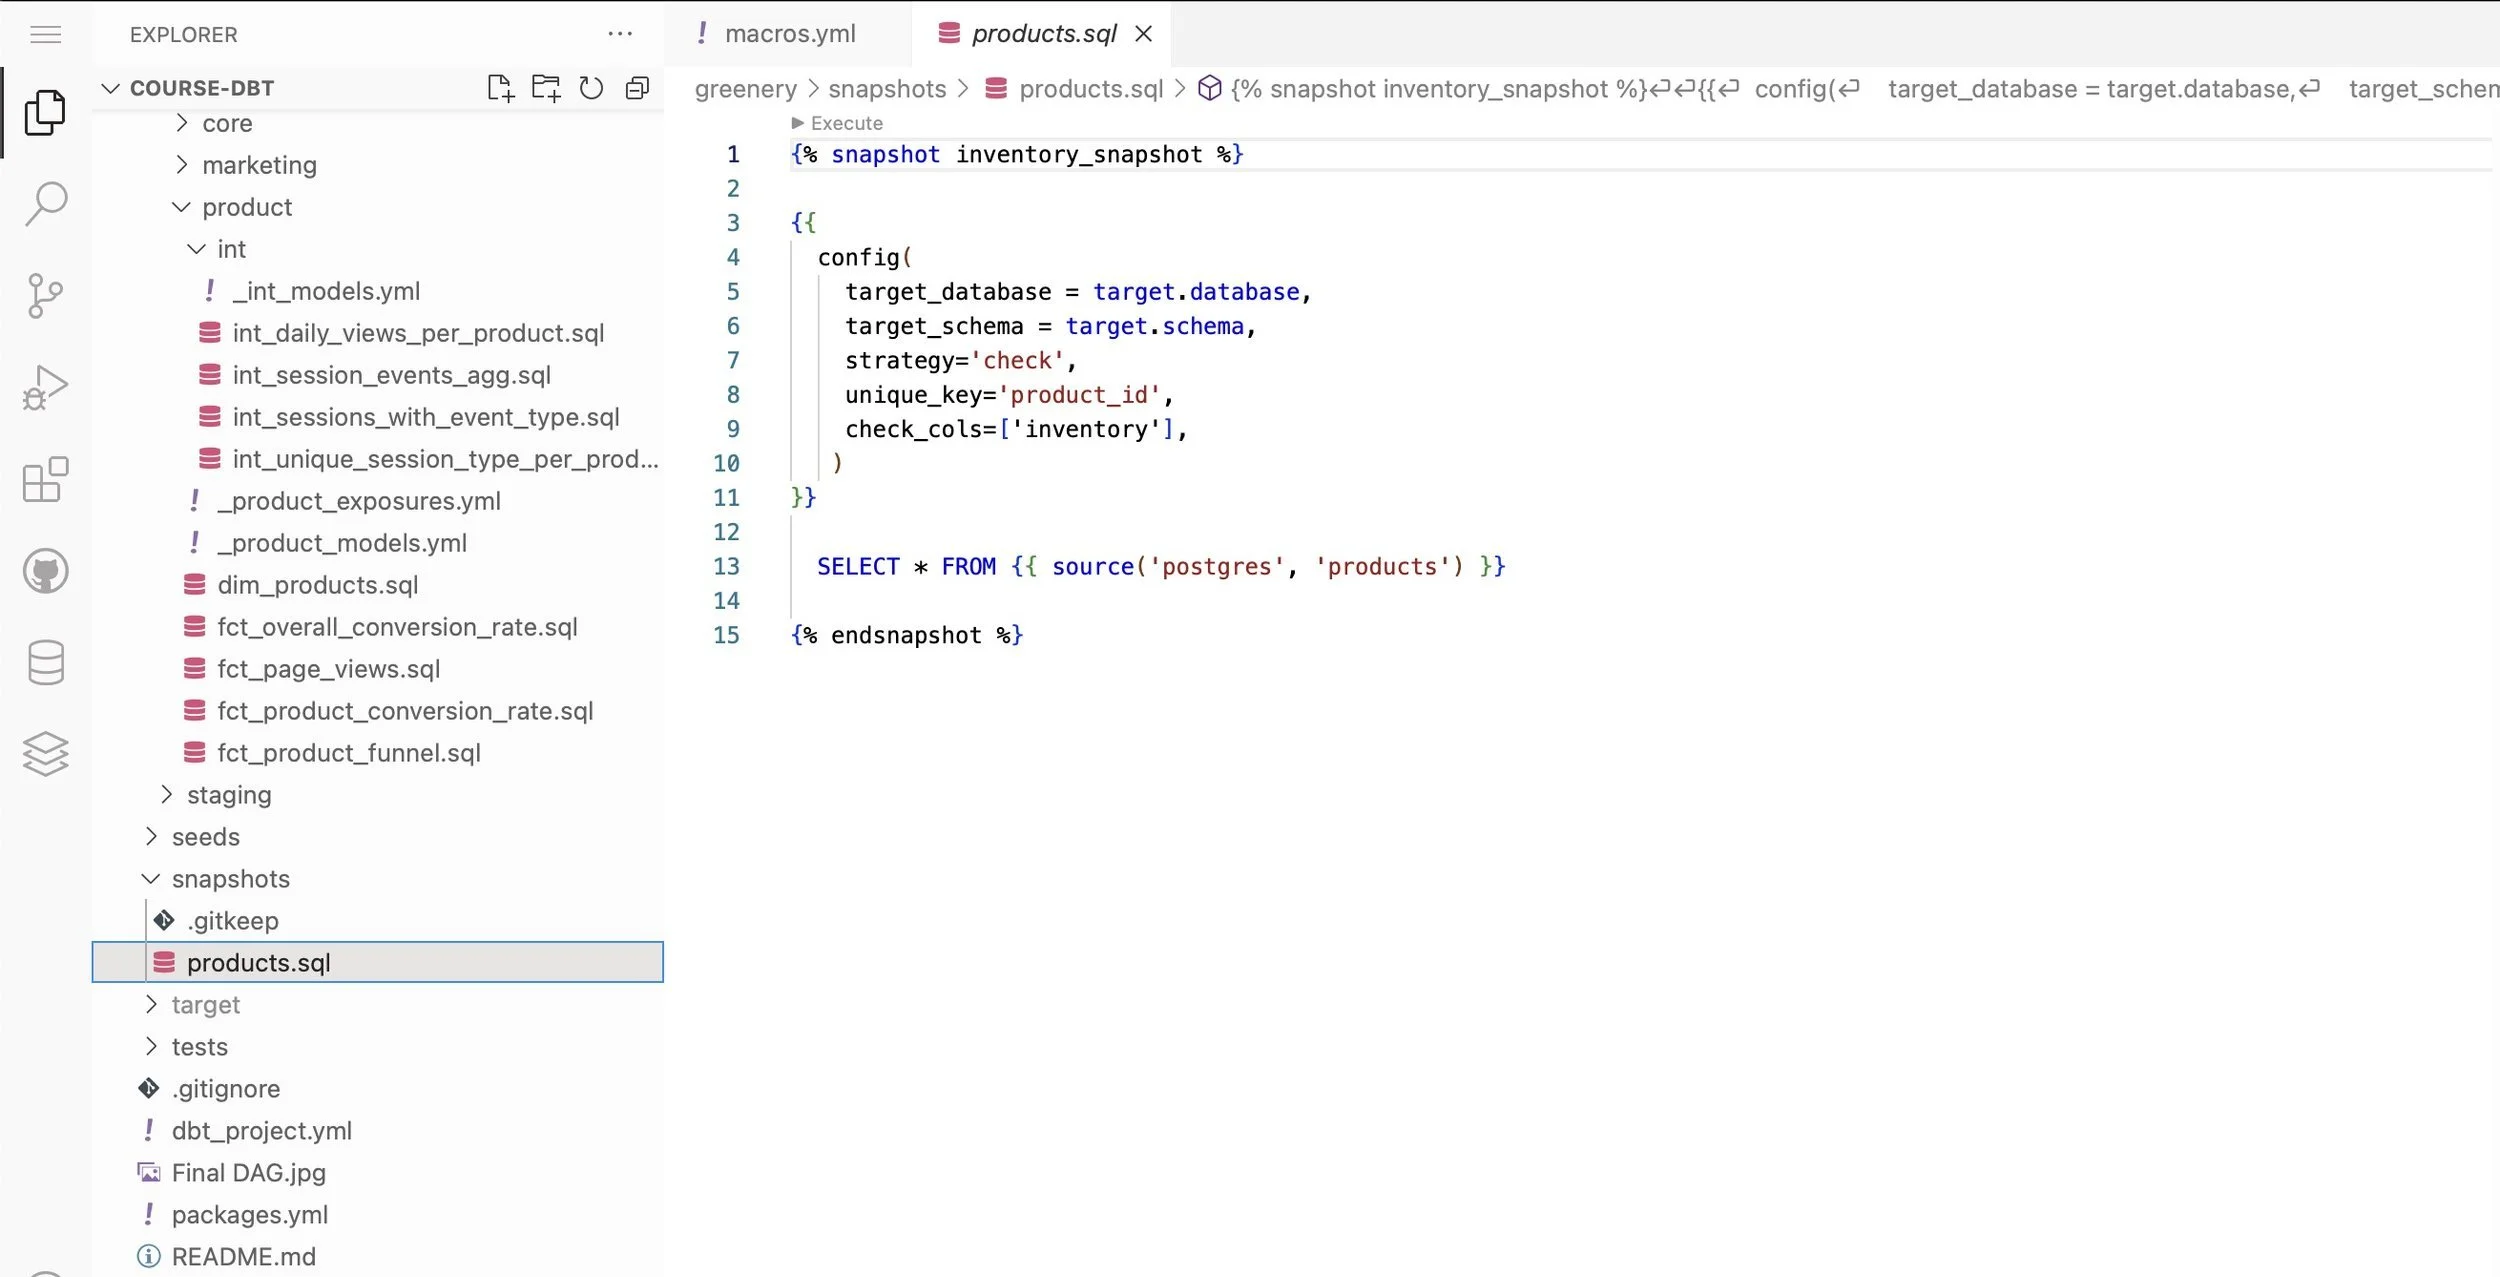Refresh the explorer file tree
Screen dimensions: 2500x1277
(x=591, y=88)
